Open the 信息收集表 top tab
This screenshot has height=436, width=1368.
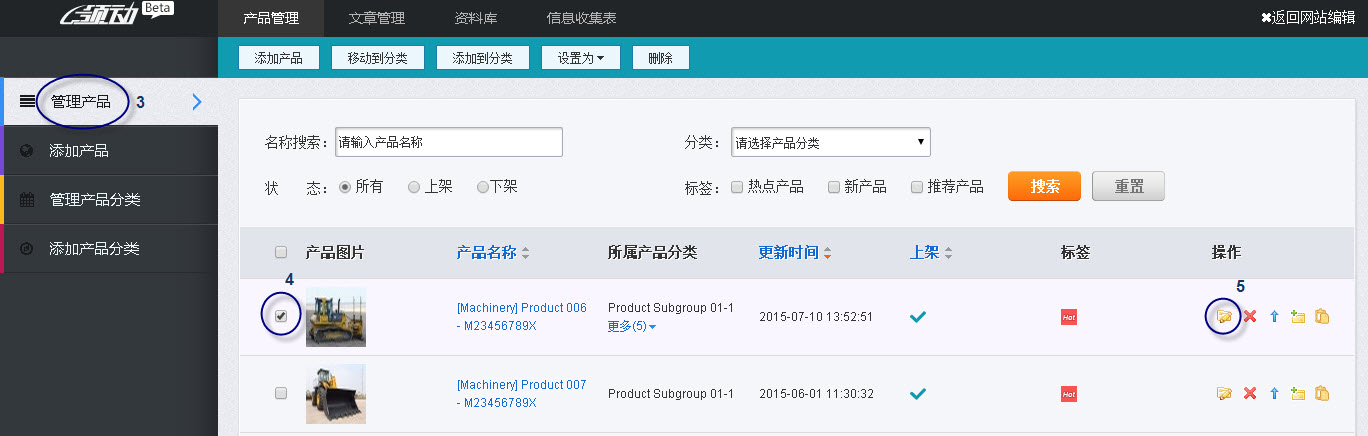(582, 18)
